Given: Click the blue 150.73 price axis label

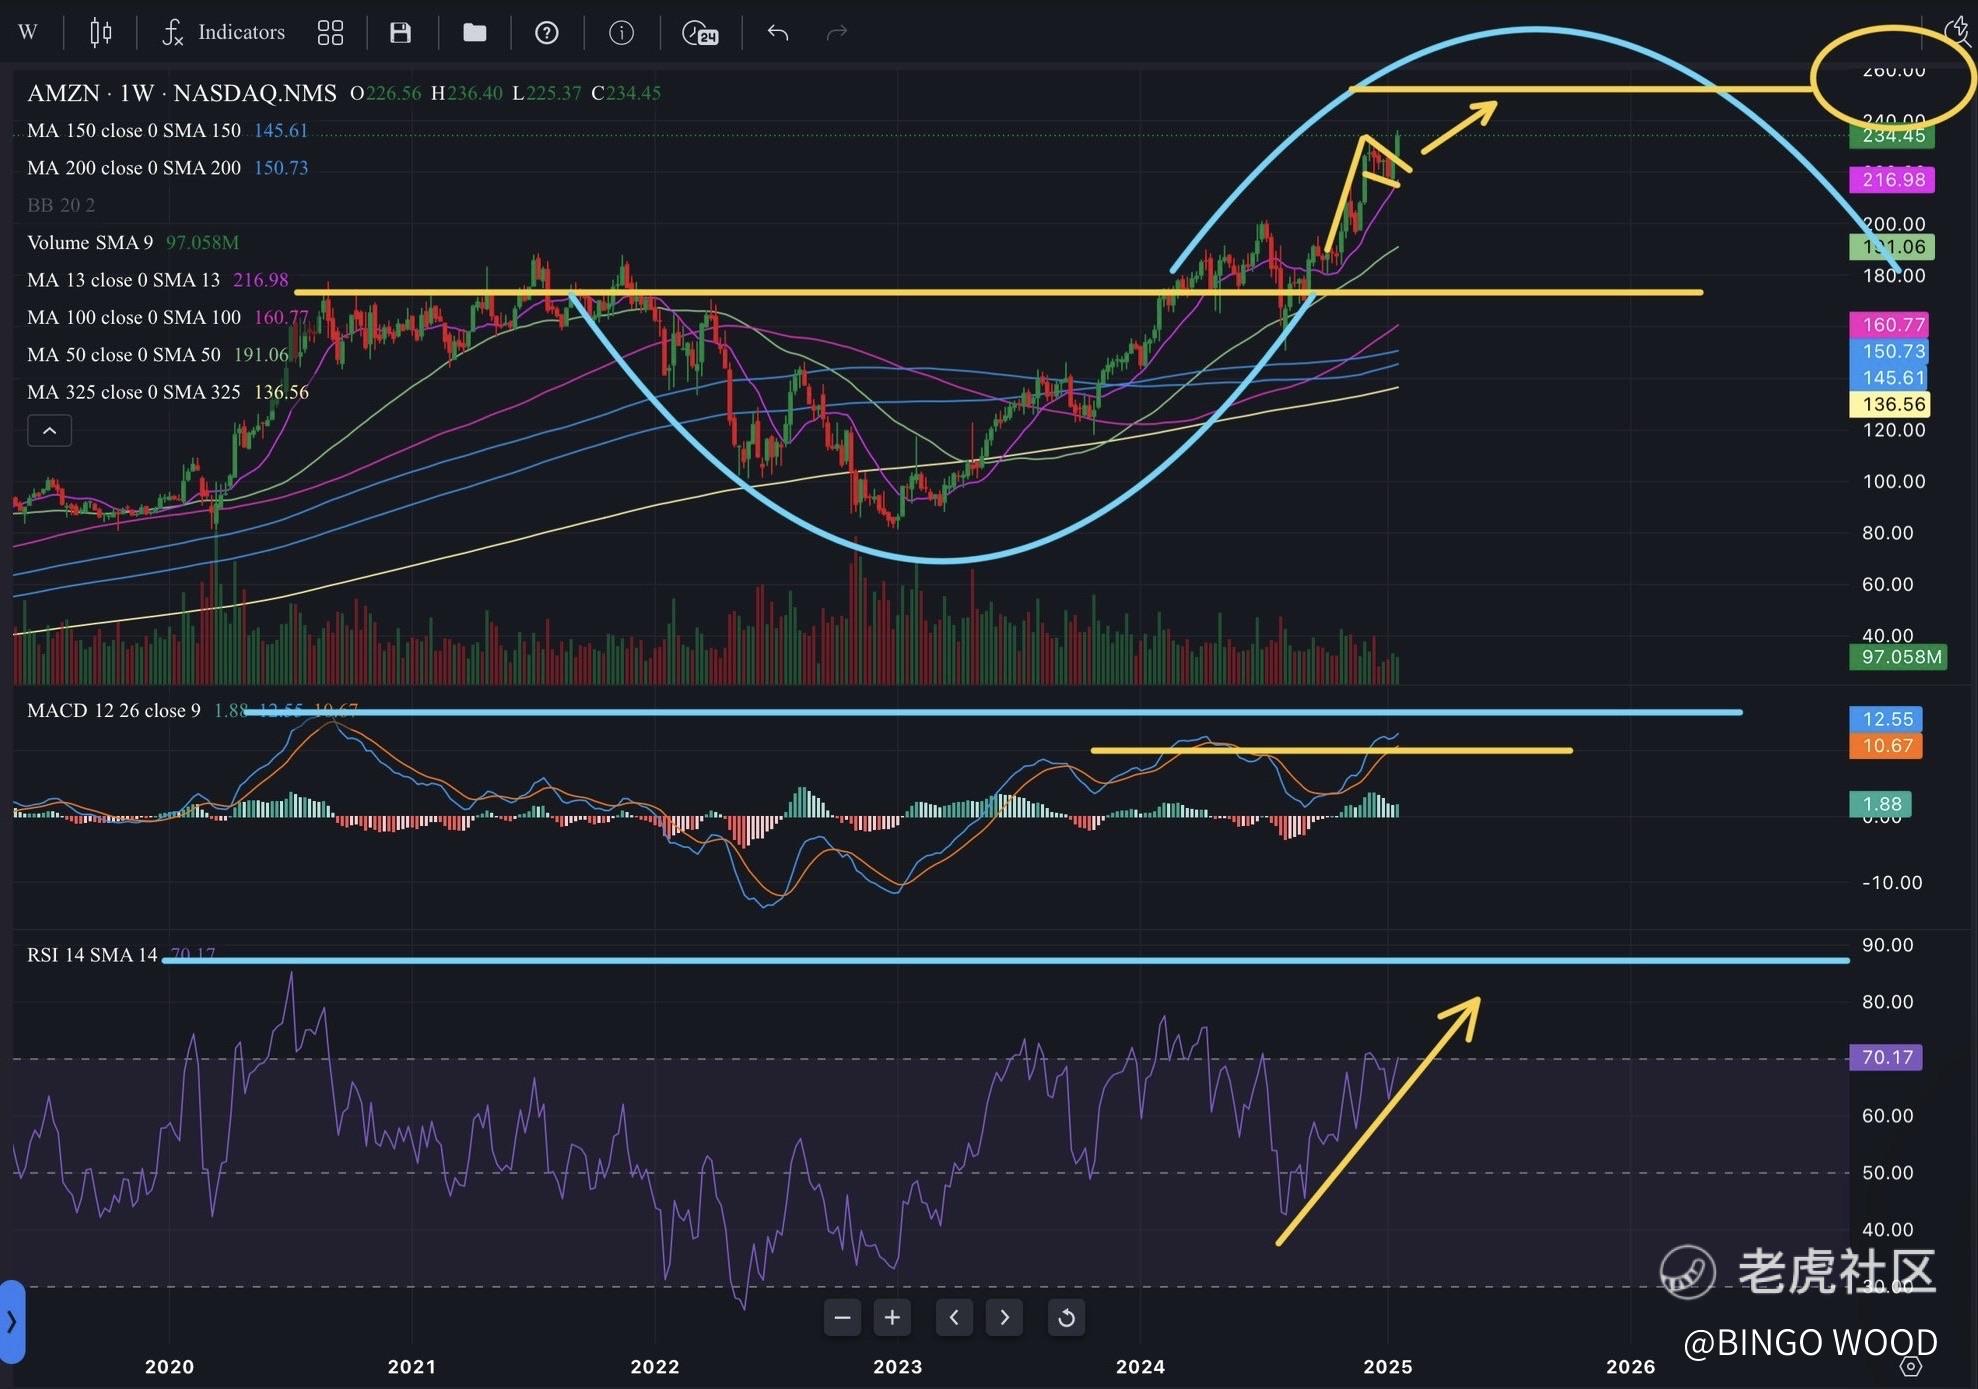Looking at the screenshot, I should [x=1890, y=351].
